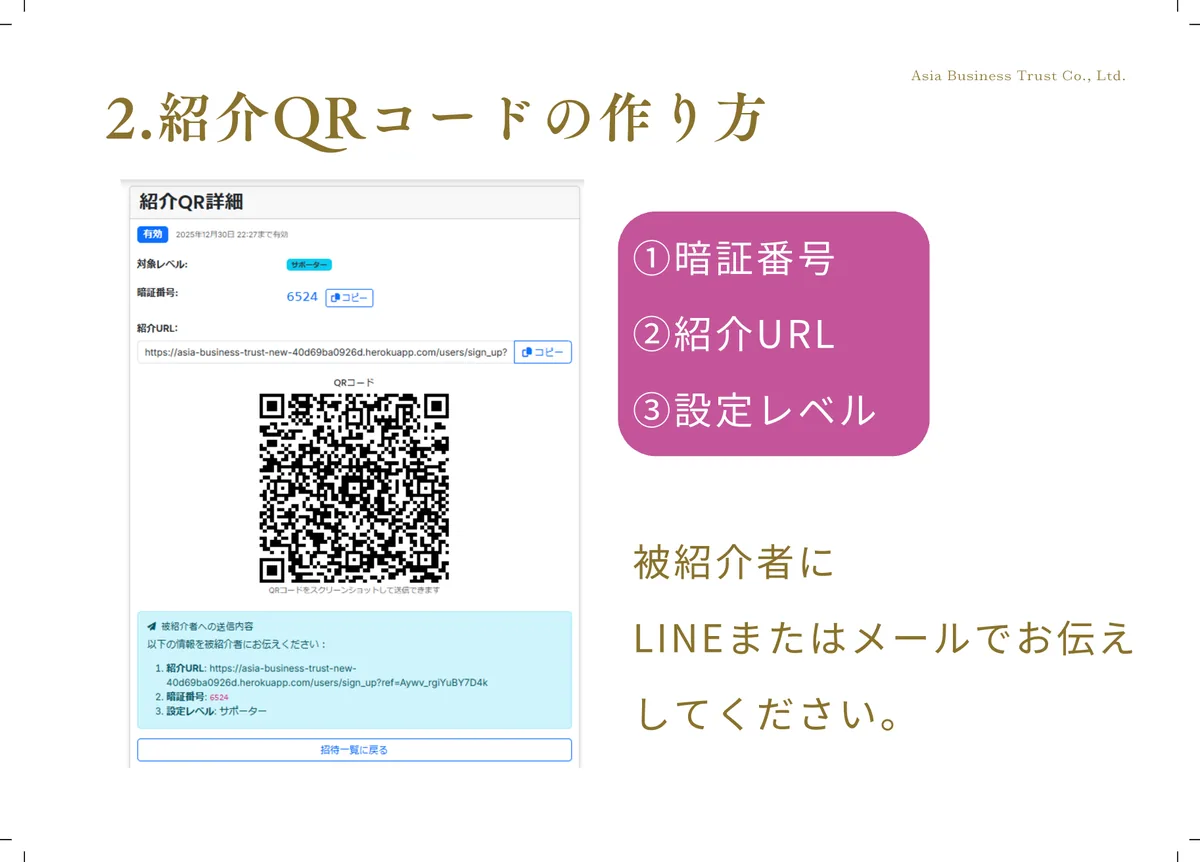Click 設定レベル: サポーター line

(x=216, y=711)
